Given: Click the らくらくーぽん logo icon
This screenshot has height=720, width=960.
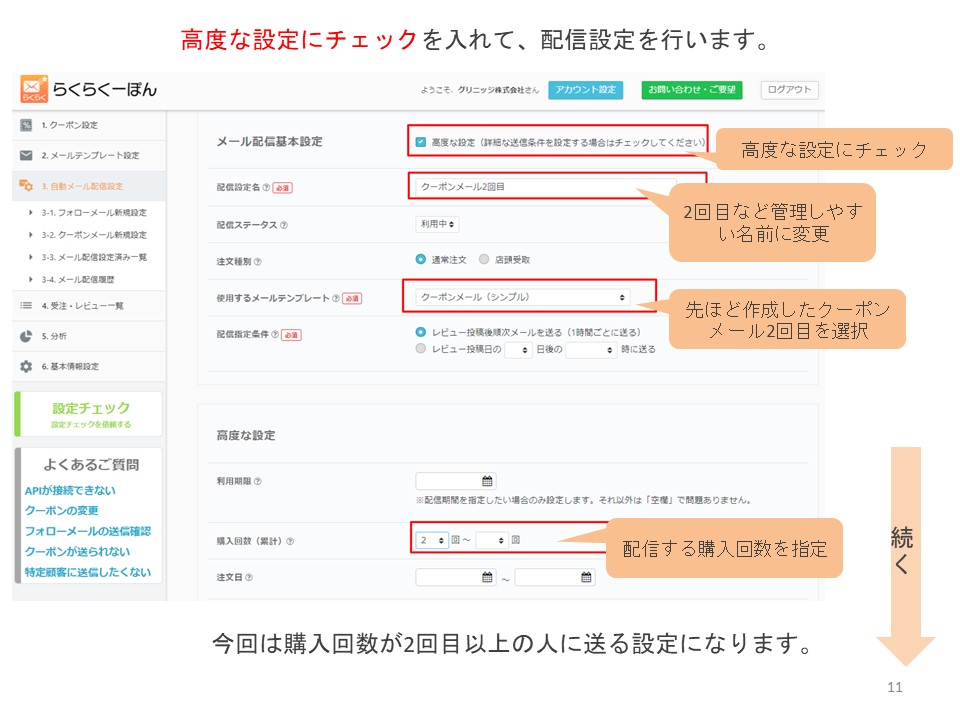Looking at the screenshot, I should (x=34, y=90).
